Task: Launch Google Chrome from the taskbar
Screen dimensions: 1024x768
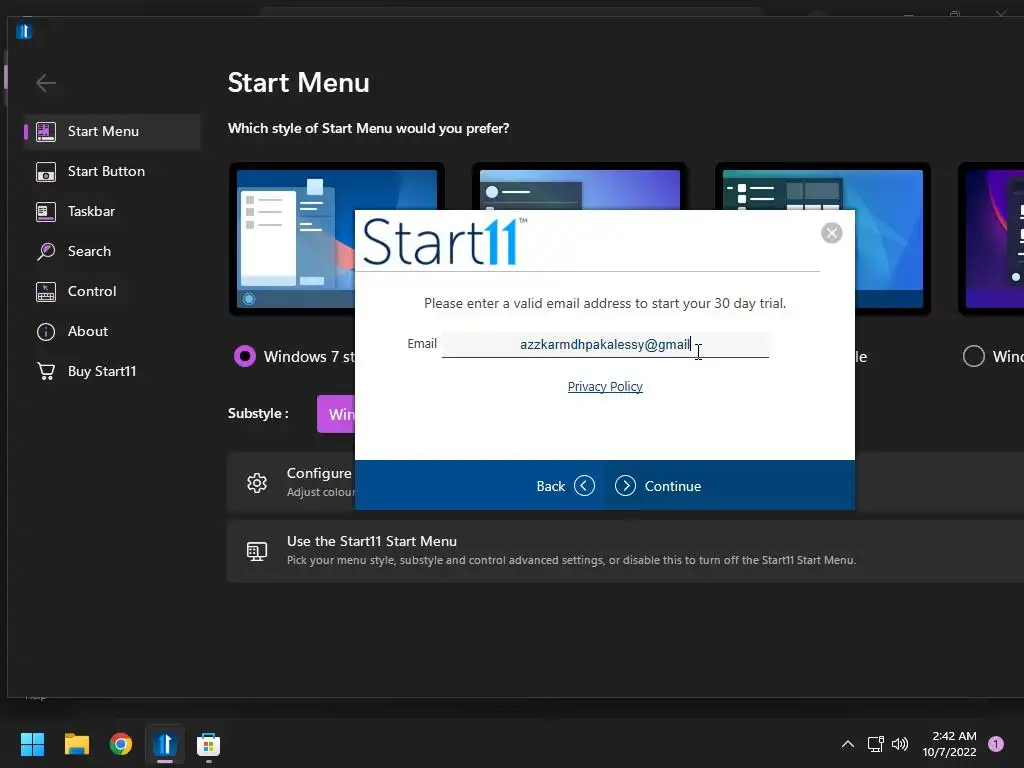Action: point(121,744)
